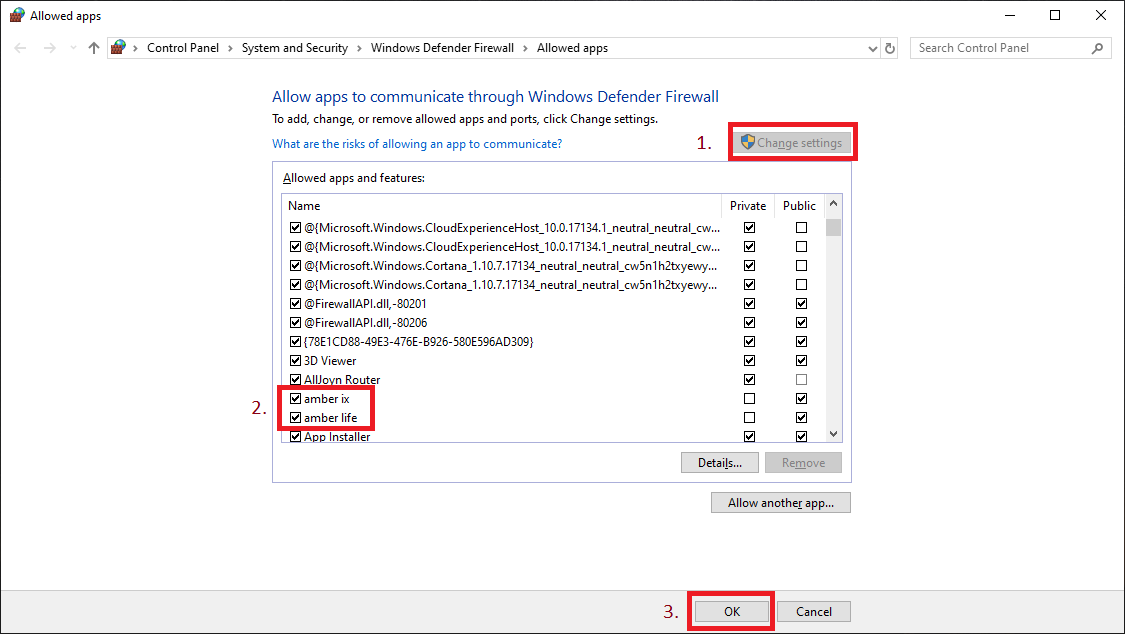Open the risks of allowing an app link
The height and width of the screenshot is (634, 1125).
tap(417, 144)
